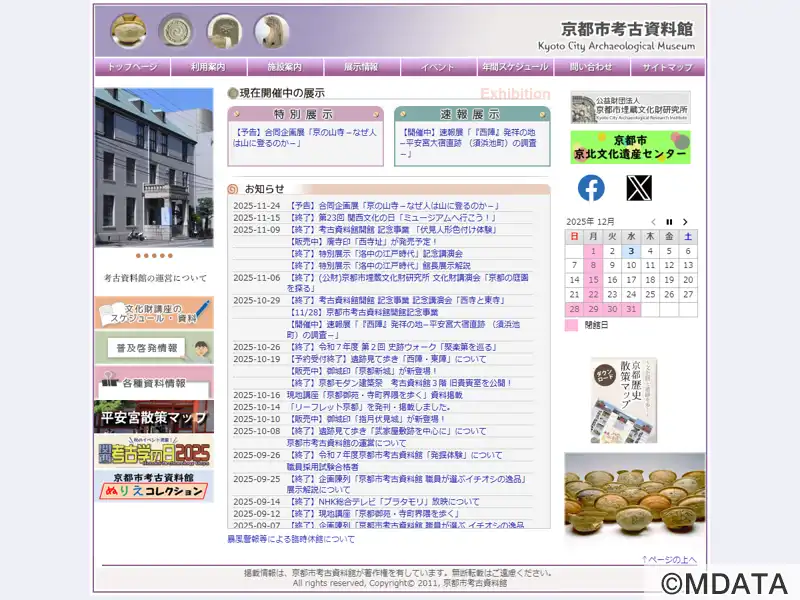The image size is (800, 600).
Task: Open 問い合わせ menu item
Action: (x=591, y=67)
